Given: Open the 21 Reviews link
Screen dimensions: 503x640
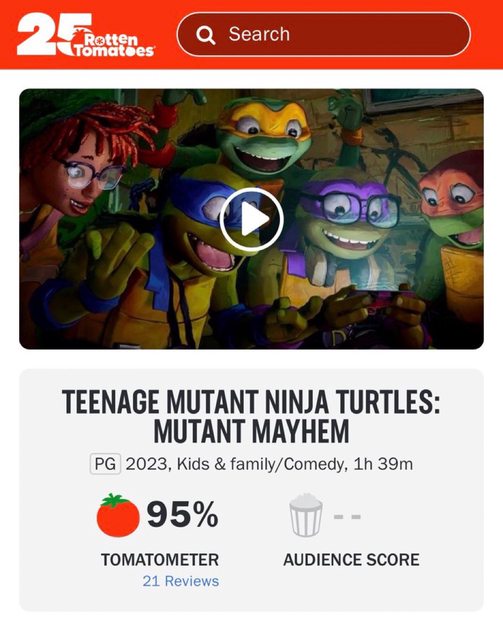Looking at the screenshot, I should click(x=180, y=581).
